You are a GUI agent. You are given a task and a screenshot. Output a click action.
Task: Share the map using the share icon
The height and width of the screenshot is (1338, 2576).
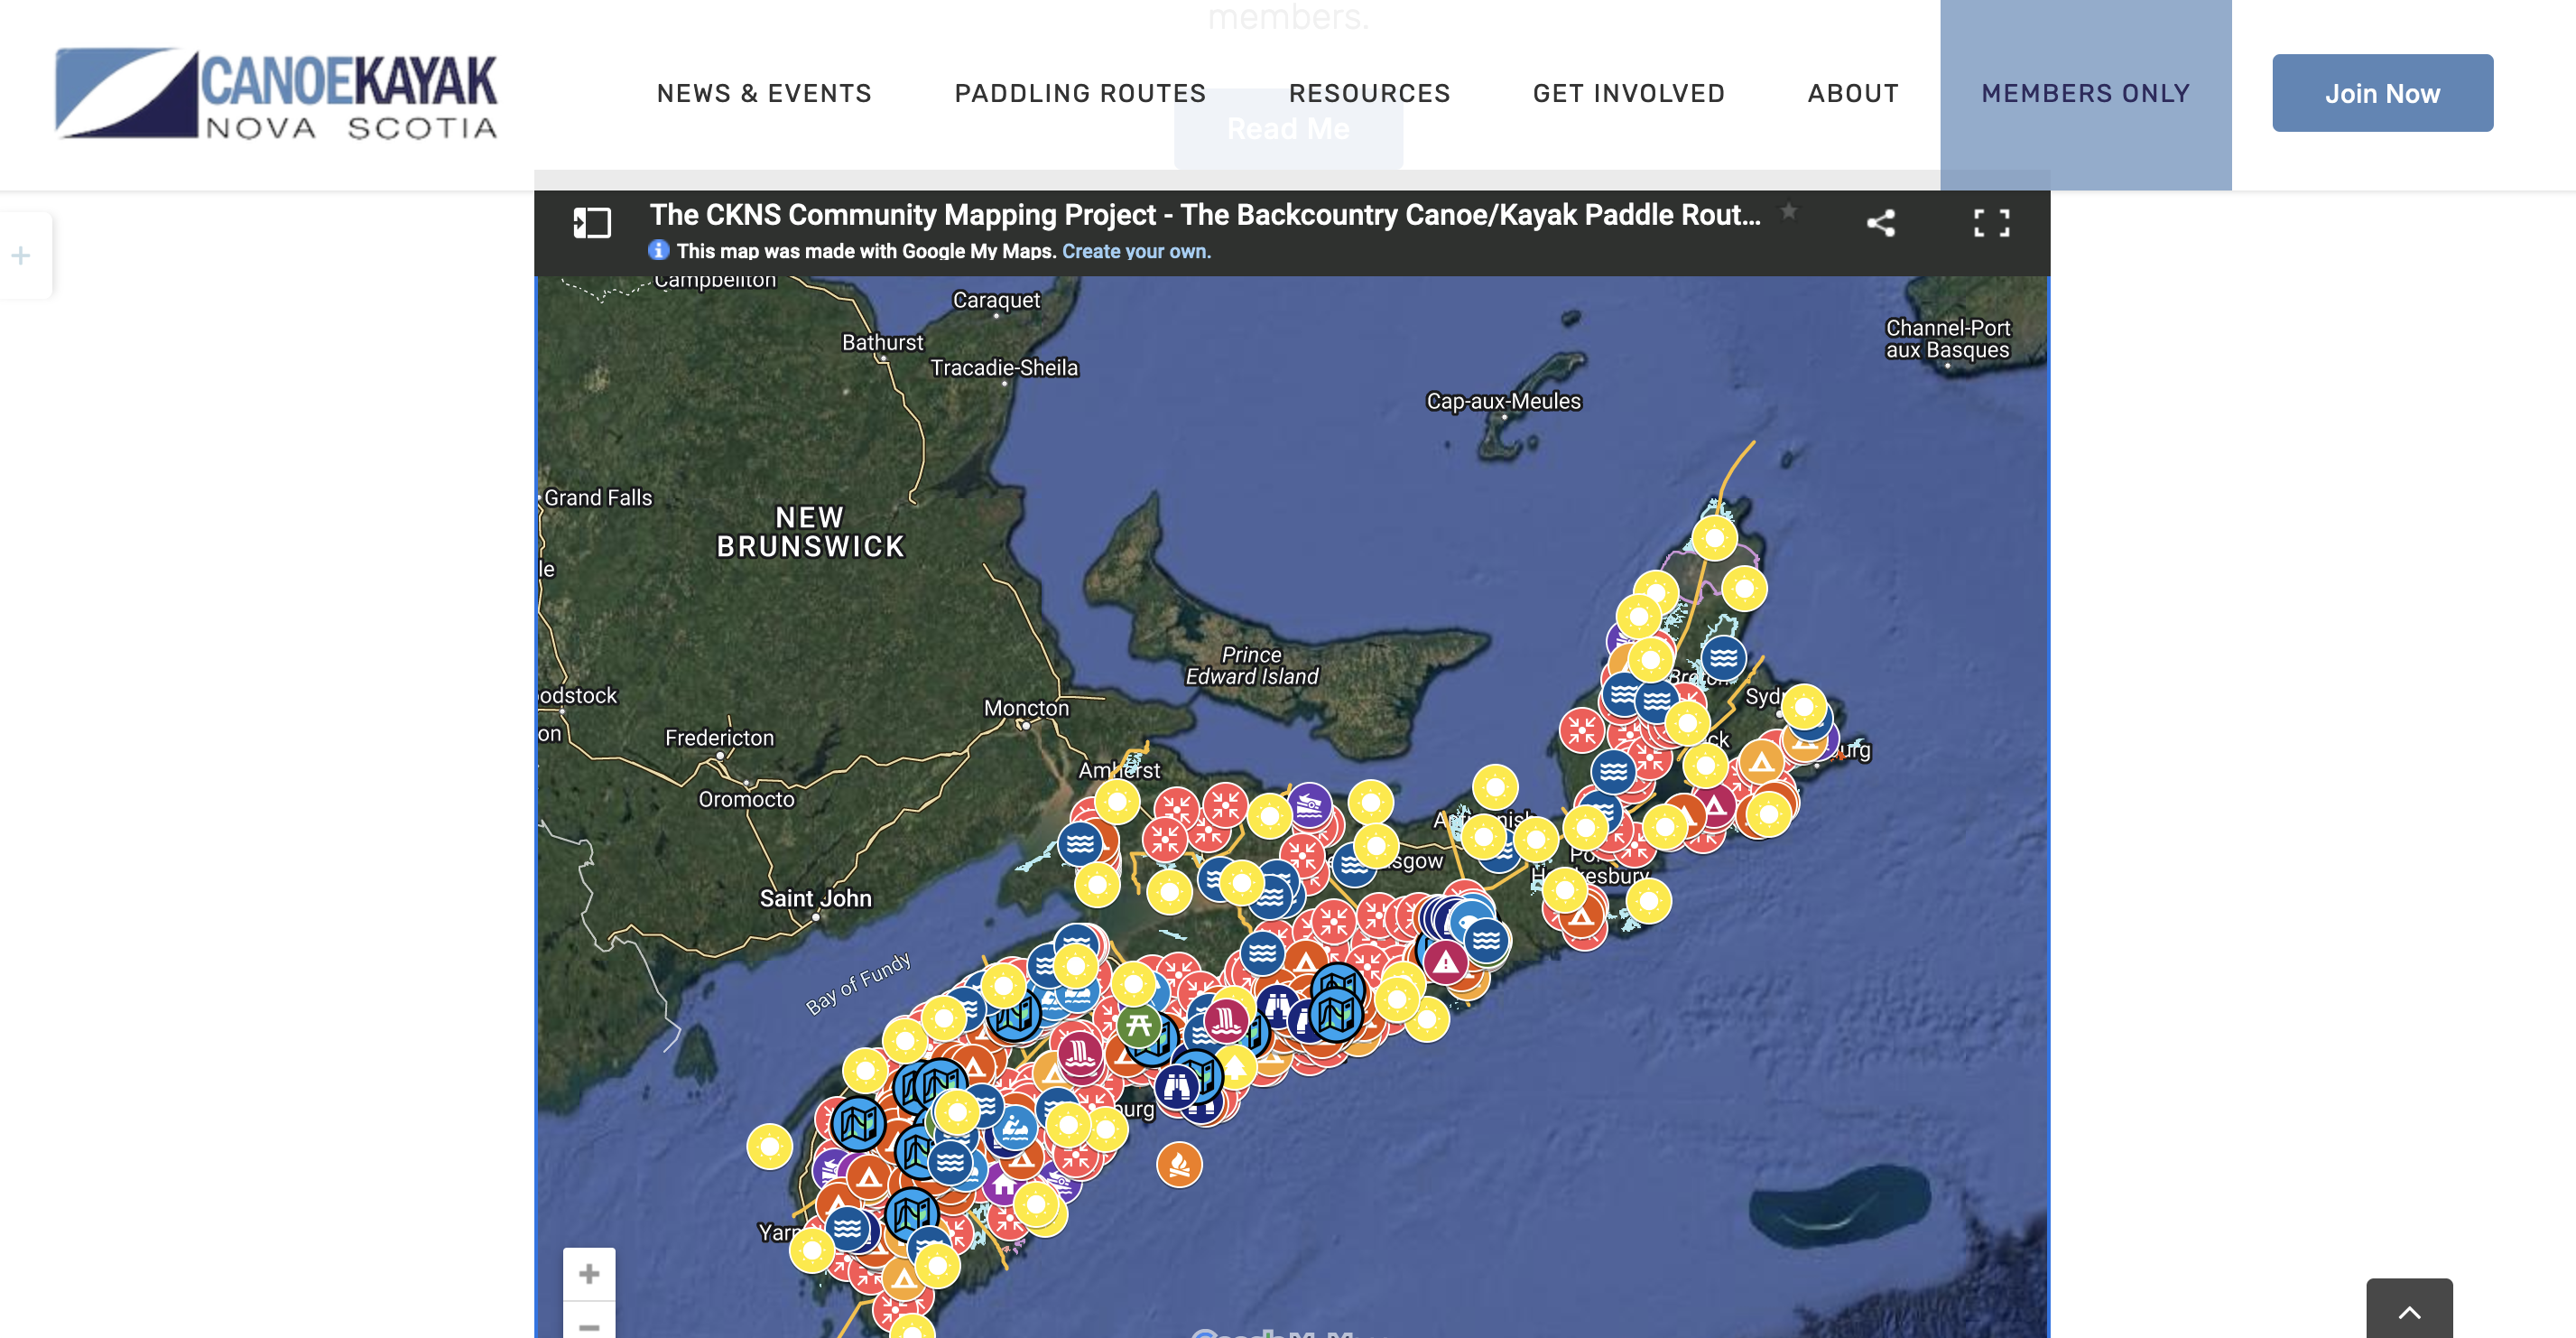click(x=1881, y=222)
